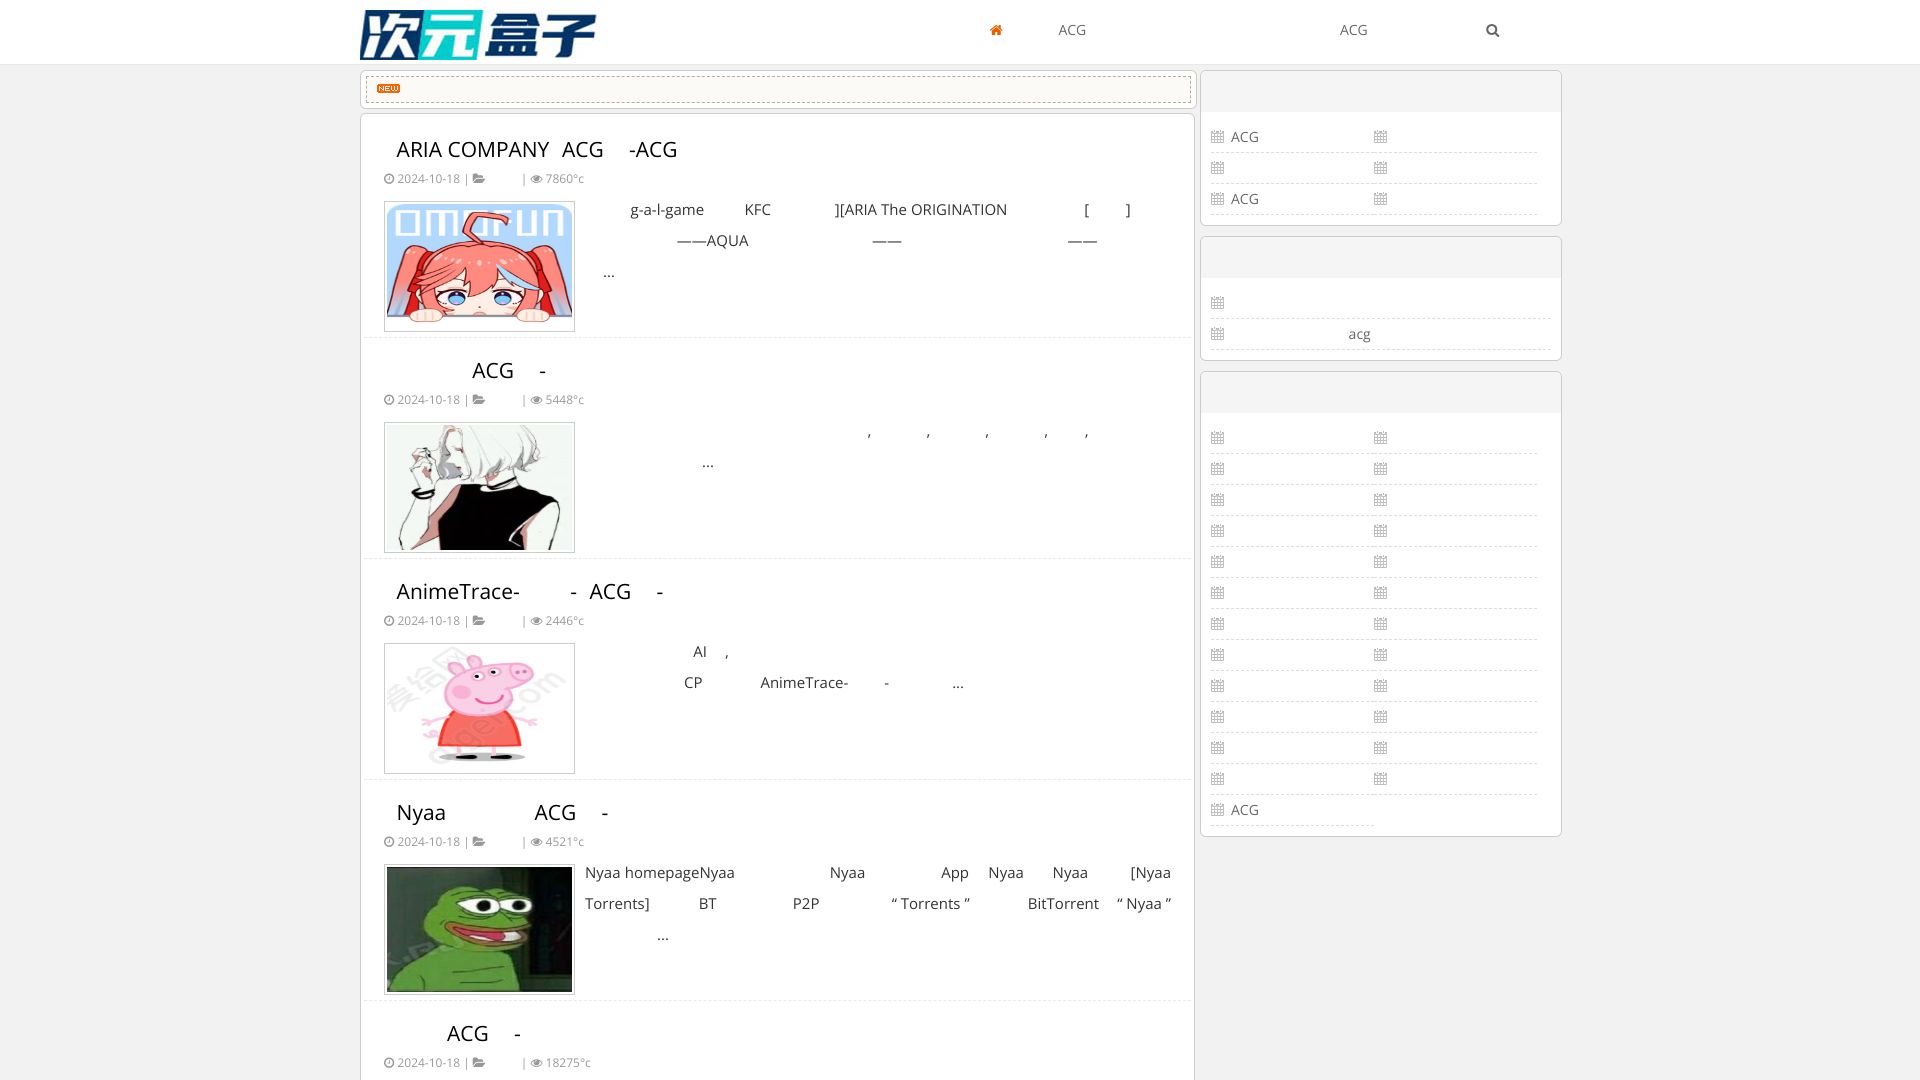
Task: Click the view count 2446°c
Action: click(x=564, y=621)
